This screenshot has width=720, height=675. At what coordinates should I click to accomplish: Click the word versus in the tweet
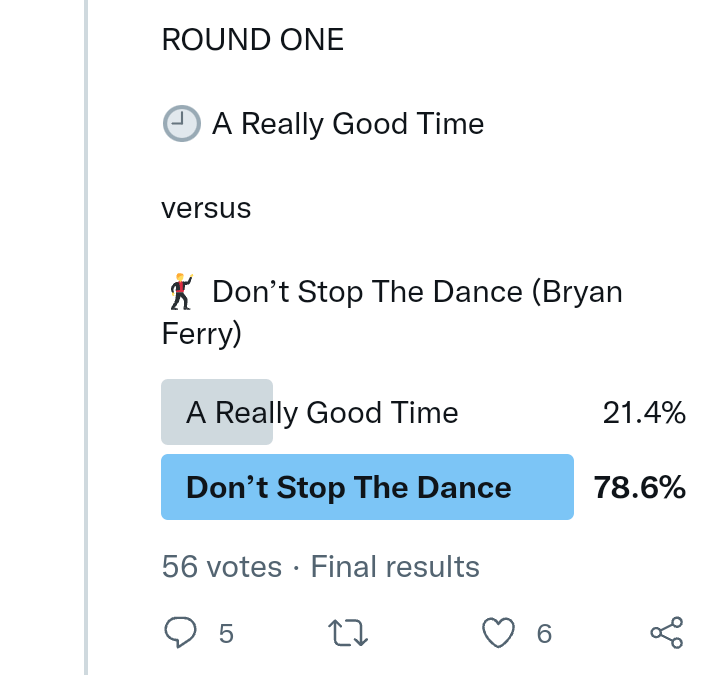[206, 208]
